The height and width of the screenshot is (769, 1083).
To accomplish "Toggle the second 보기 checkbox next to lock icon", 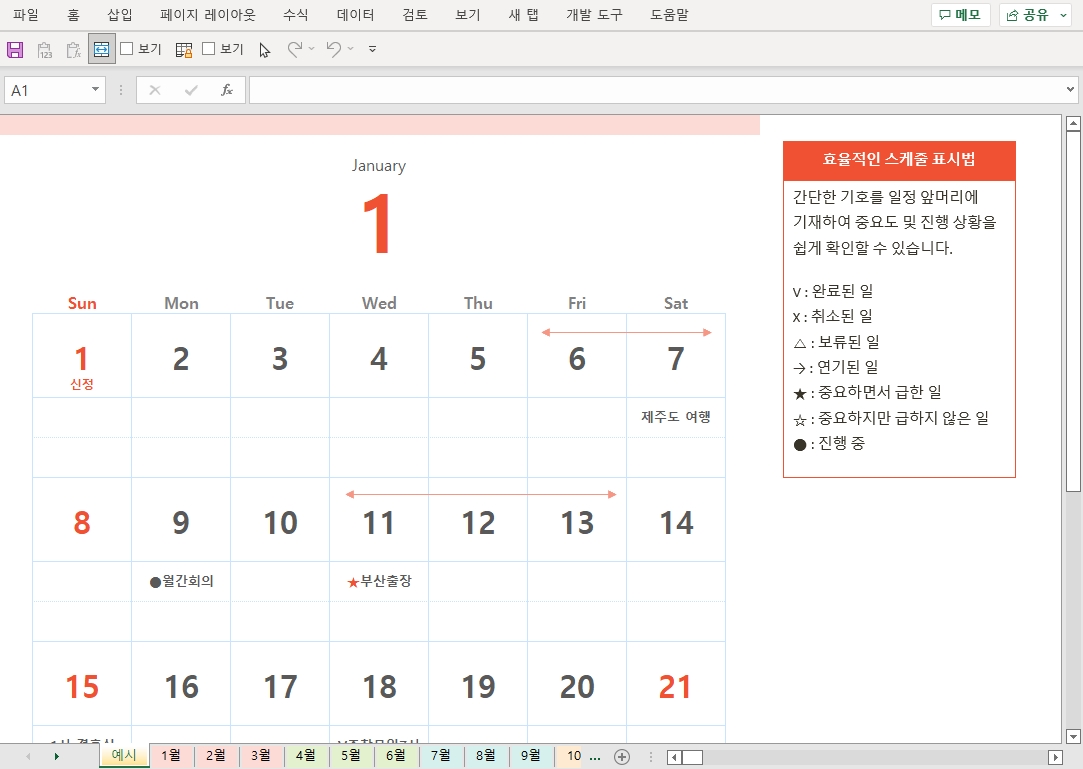I will click(209, 48).
